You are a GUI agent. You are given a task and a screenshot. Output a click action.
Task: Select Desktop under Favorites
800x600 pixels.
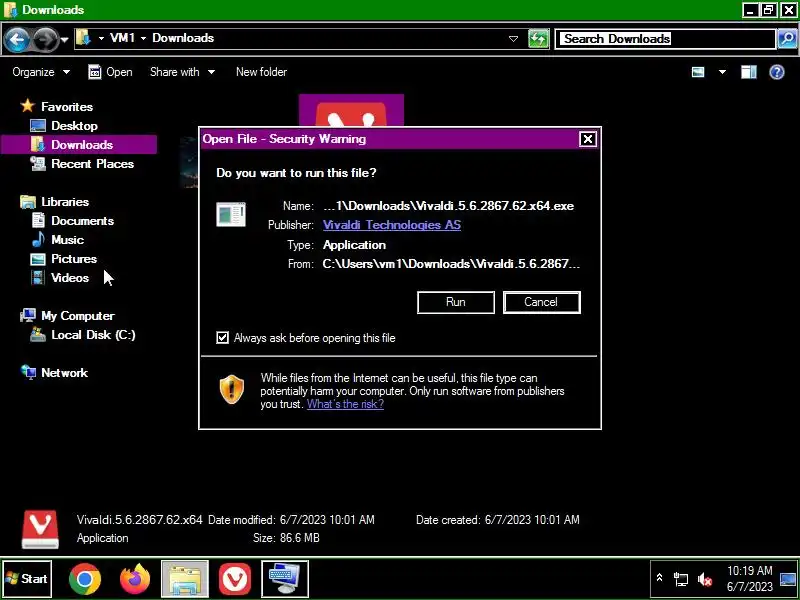tap(74, 126)
